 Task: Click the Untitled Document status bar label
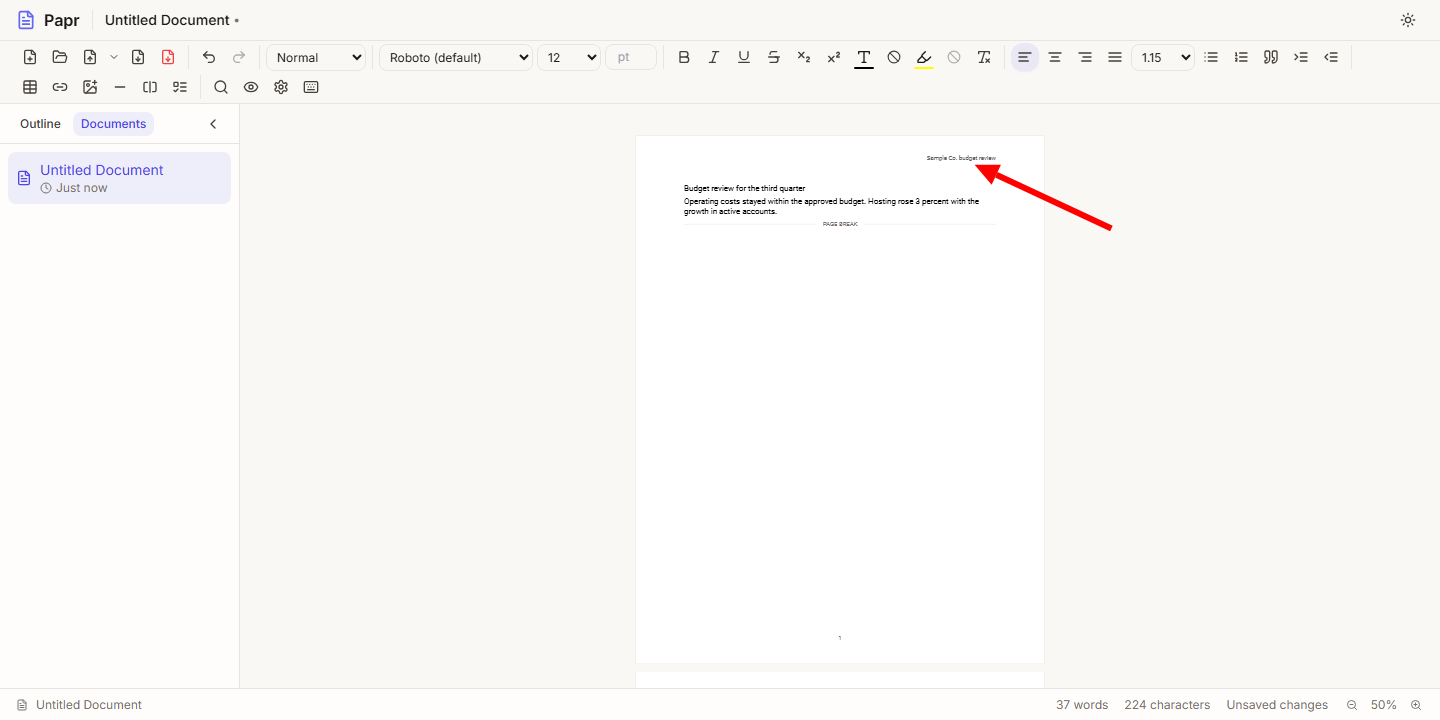click(x=80, y=705)
